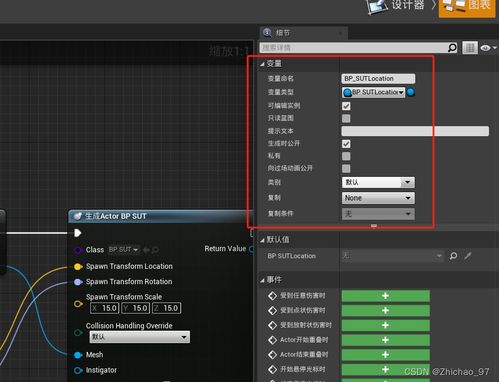Click the execution input pin on spawn node

coord(78,233)
